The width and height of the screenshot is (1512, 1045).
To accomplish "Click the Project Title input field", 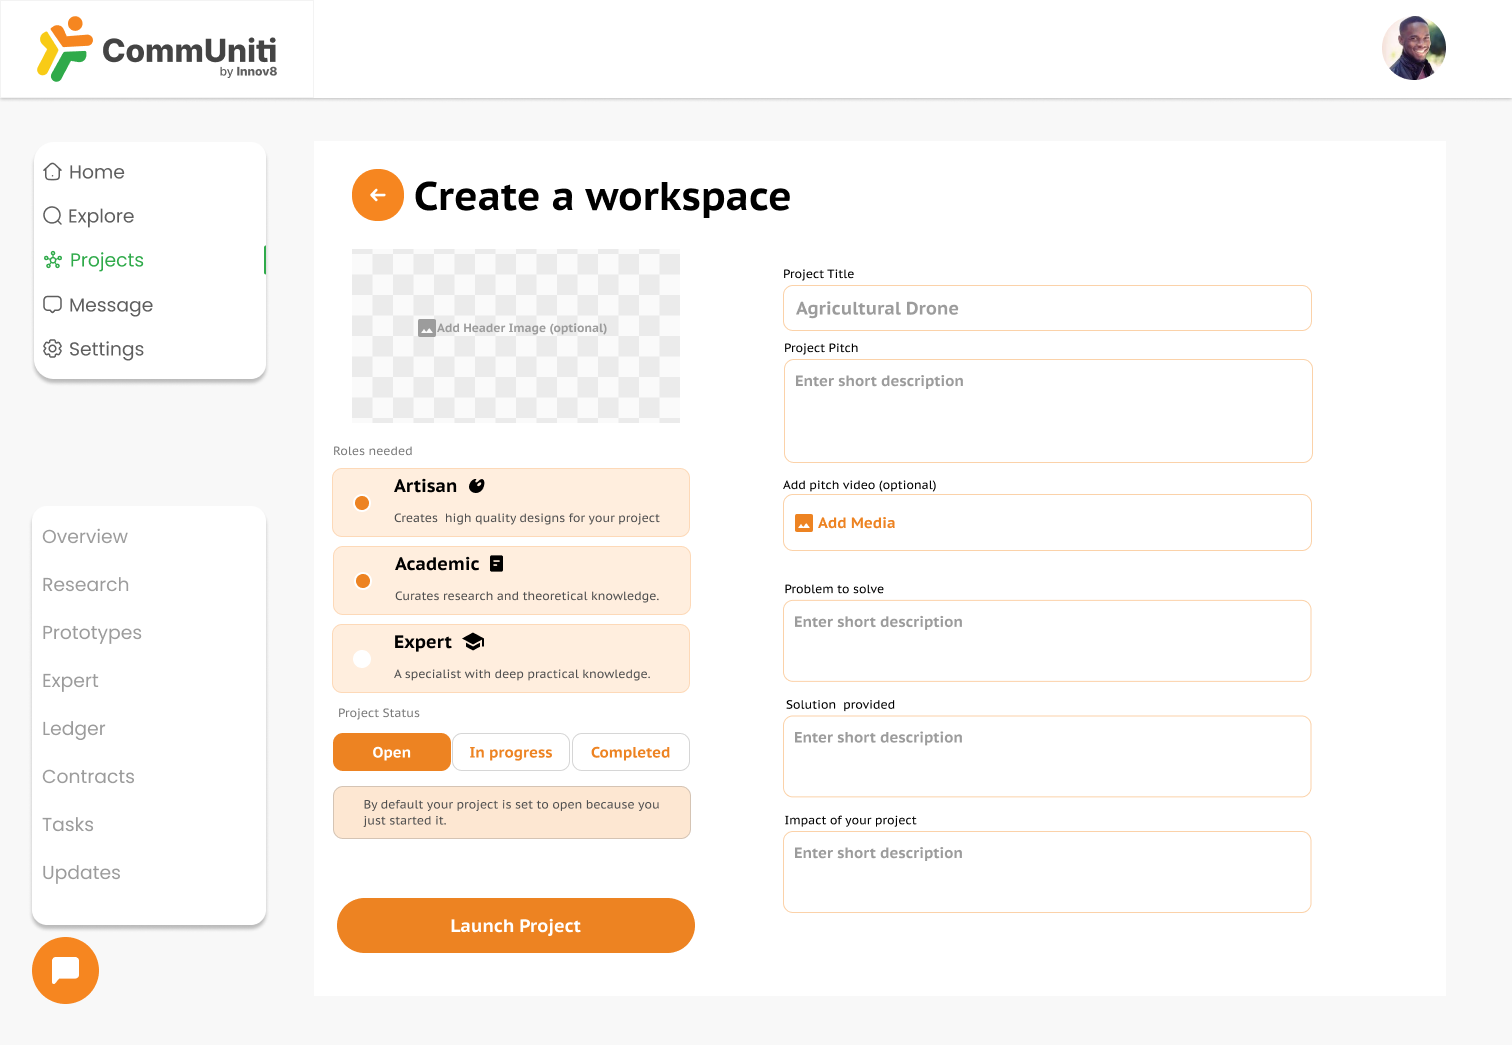I will [x=1046, y=308].
